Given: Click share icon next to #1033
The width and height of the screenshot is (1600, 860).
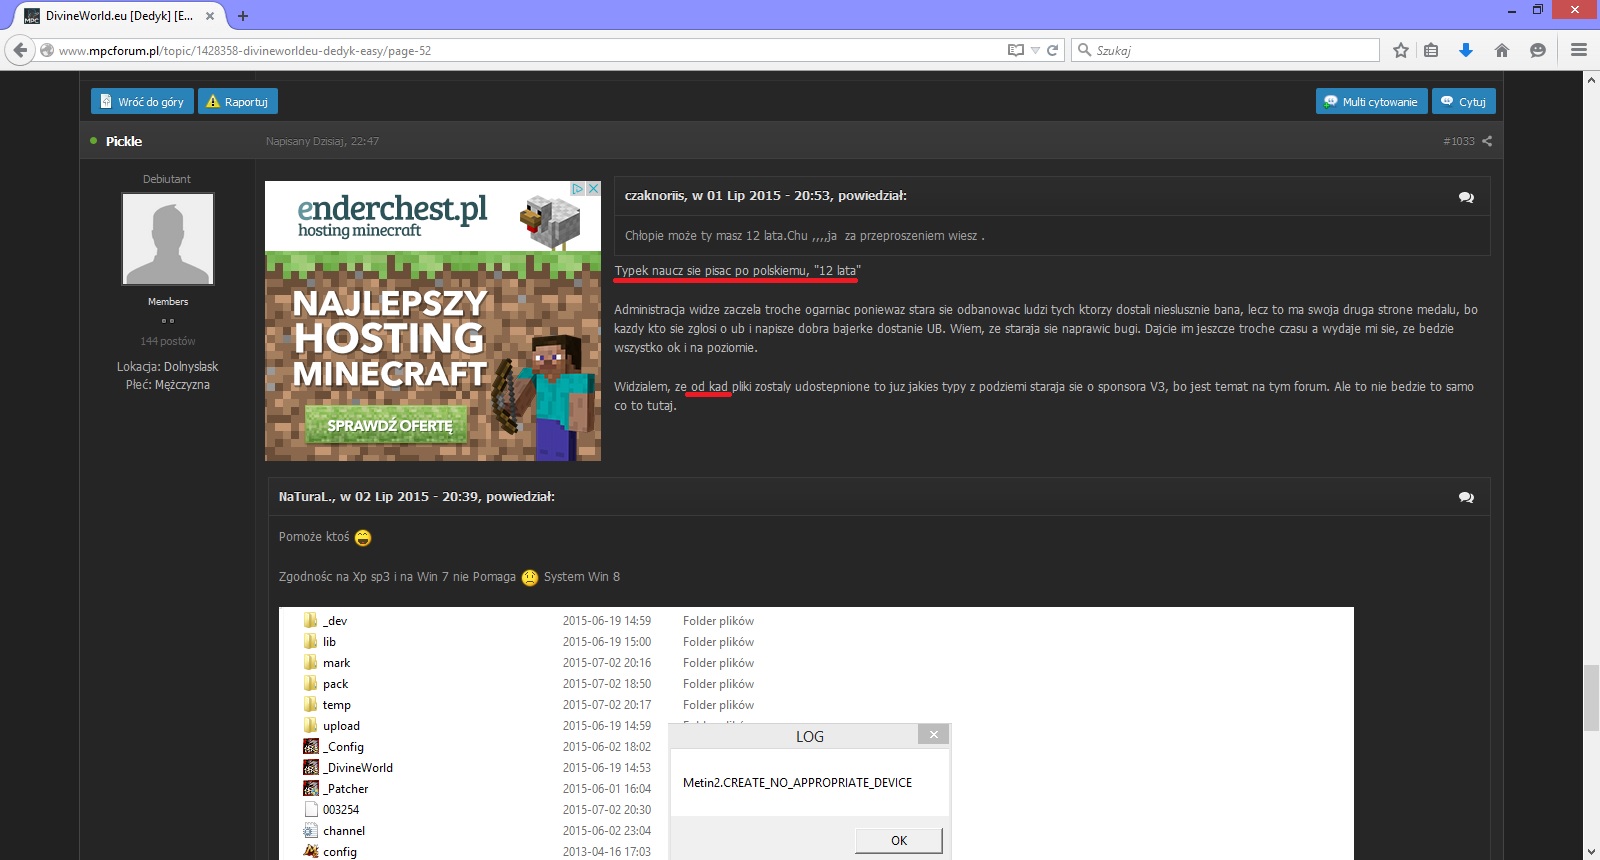Looking at the screenshot, I should [1487, 141].
